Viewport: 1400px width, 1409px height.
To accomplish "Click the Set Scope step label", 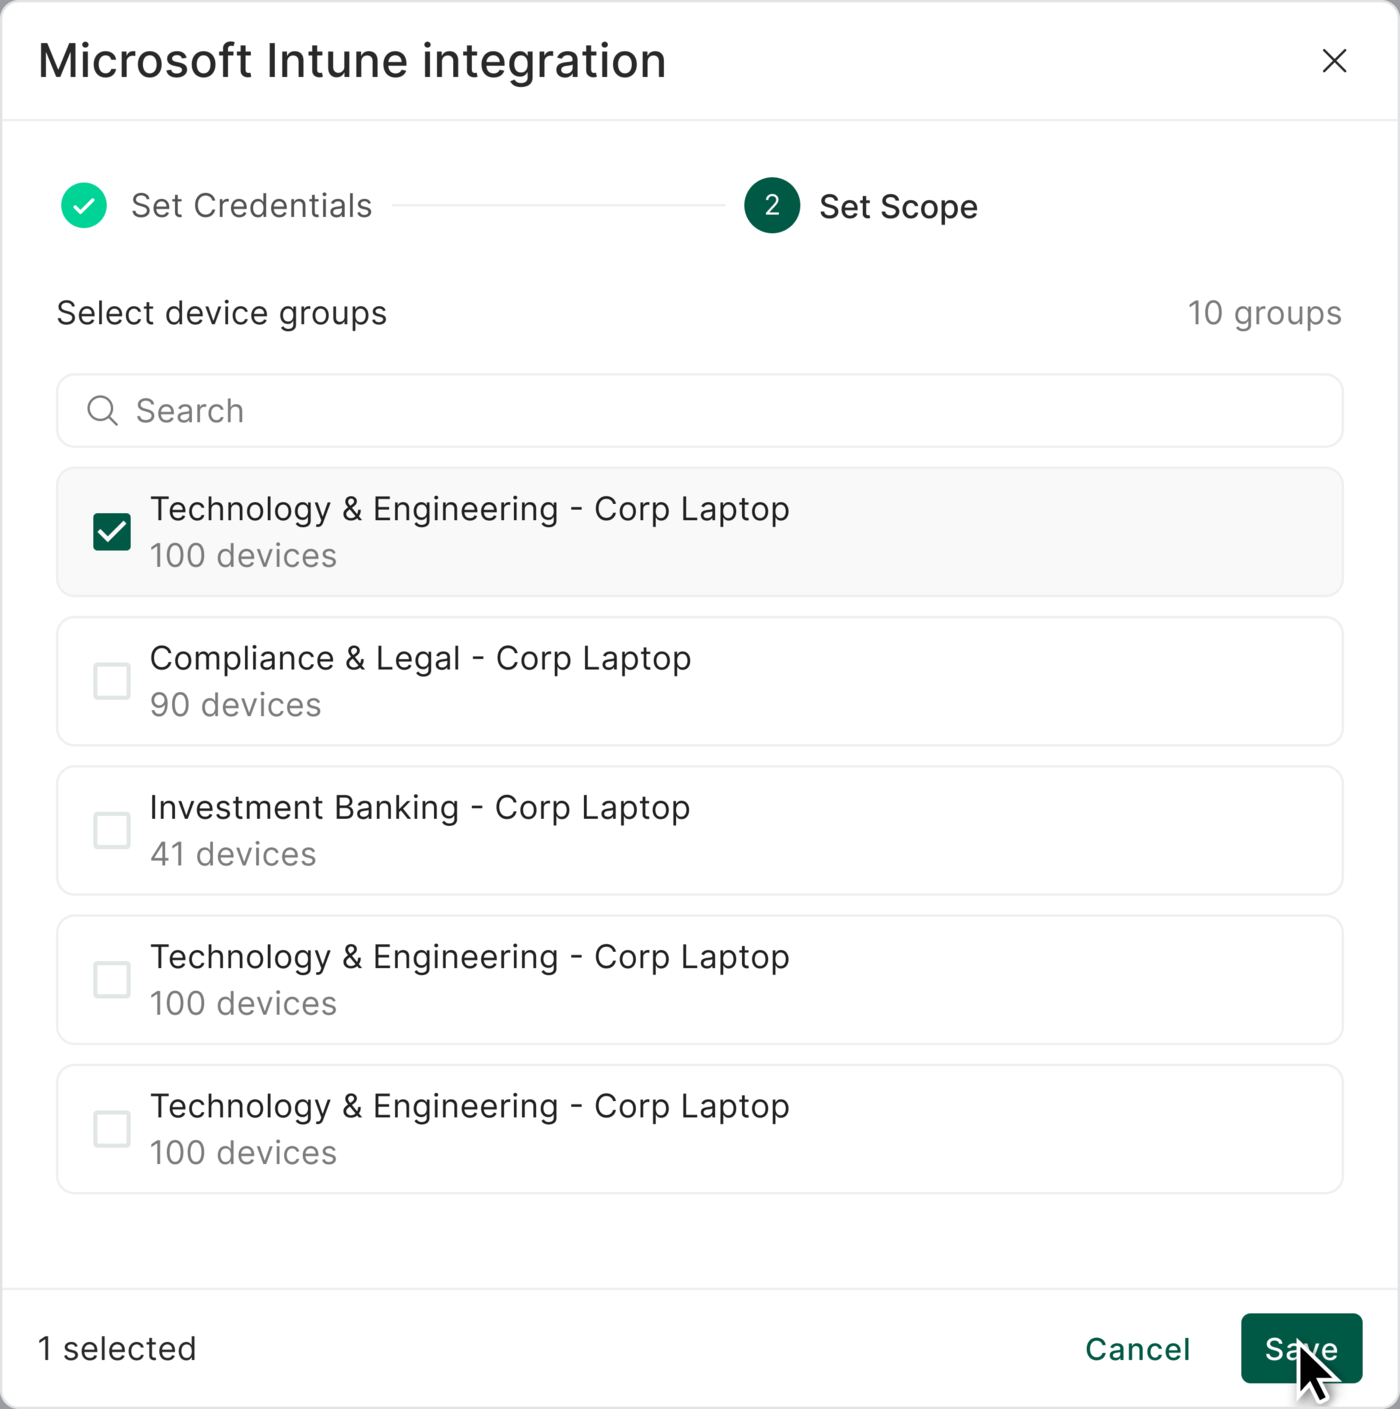I will (x=898, y=207).
